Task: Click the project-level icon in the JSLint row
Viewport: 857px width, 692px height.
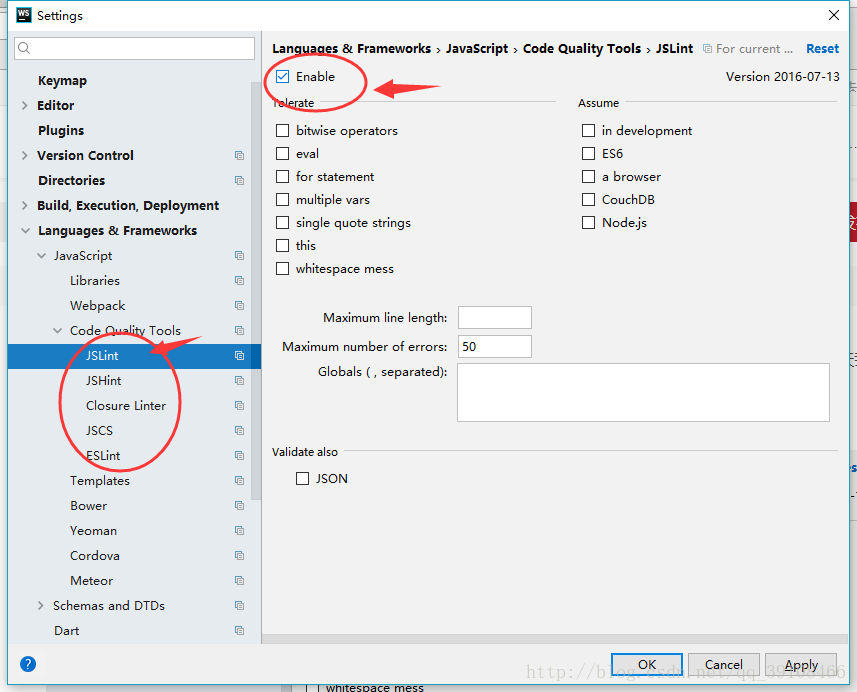Action: coord(239,355)
